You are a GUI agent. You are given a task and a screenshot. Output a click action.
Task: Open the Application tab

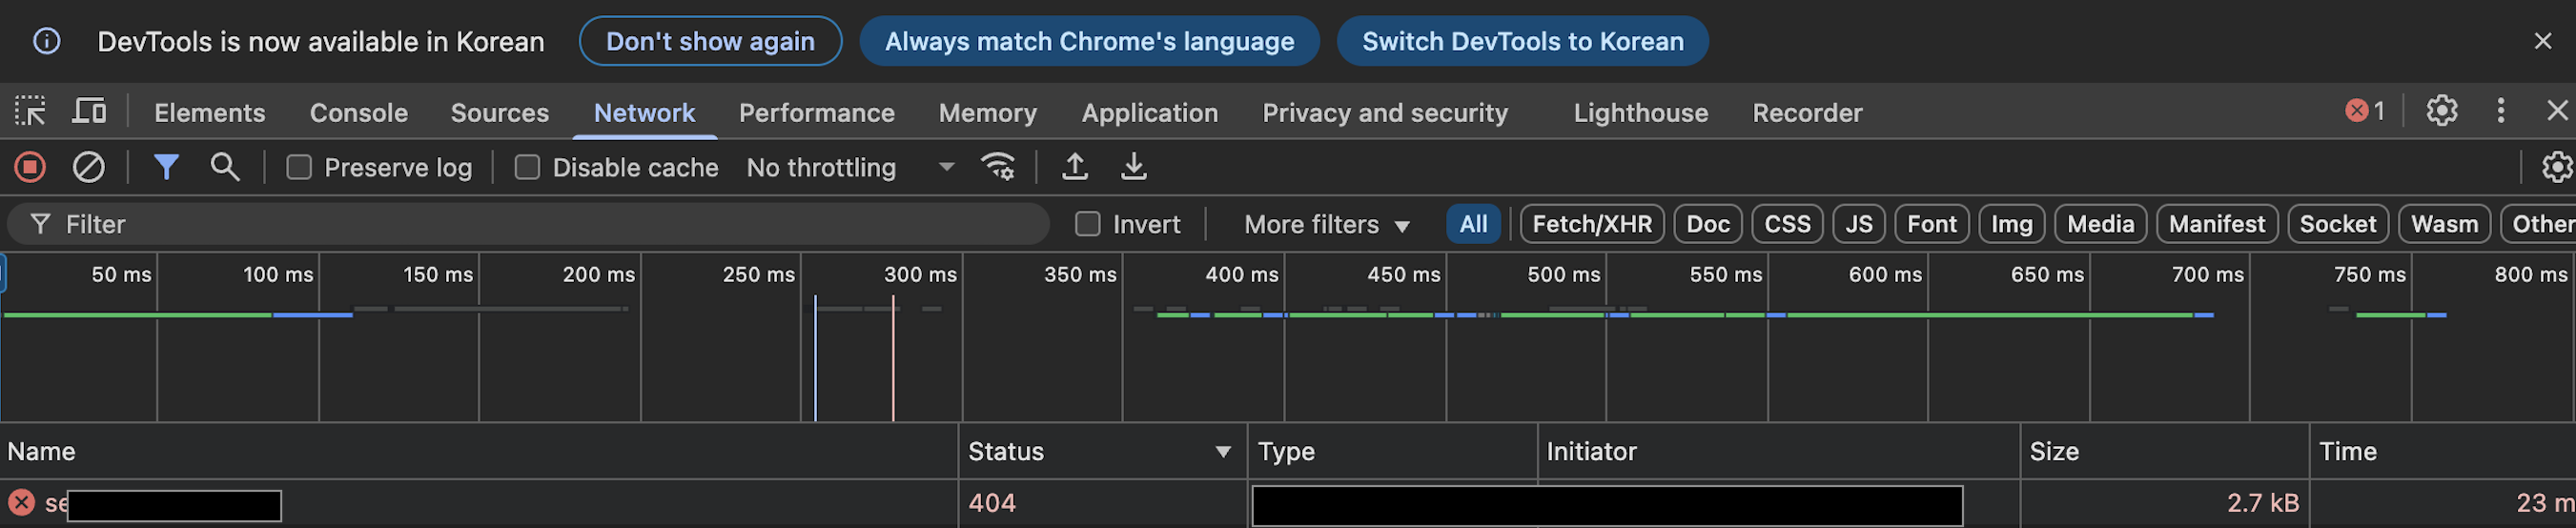pyautogui.click(x=1150, y=112)
